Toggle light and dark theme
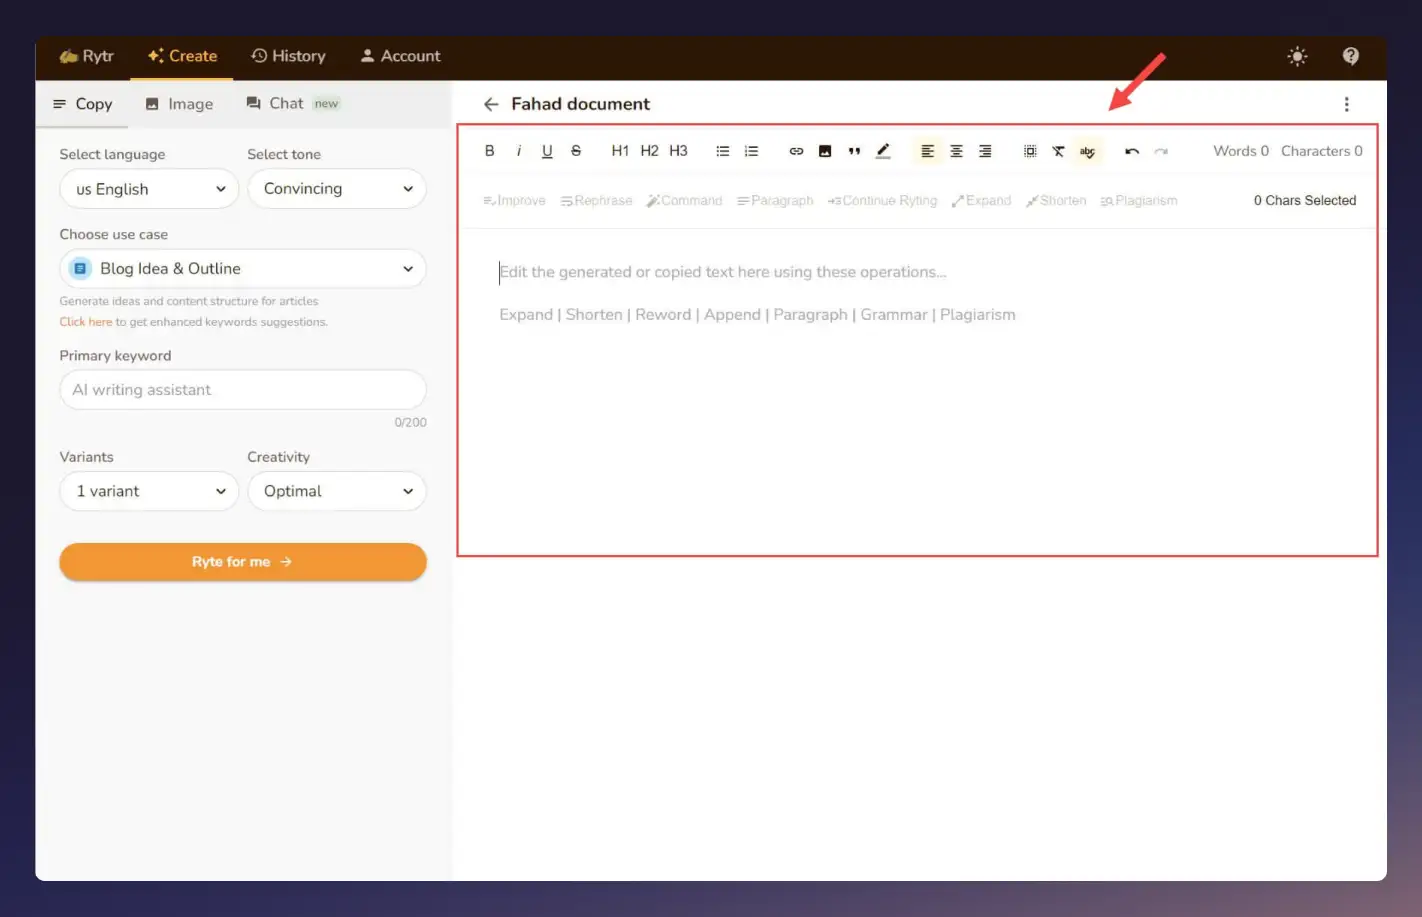 coord(1297,56)
